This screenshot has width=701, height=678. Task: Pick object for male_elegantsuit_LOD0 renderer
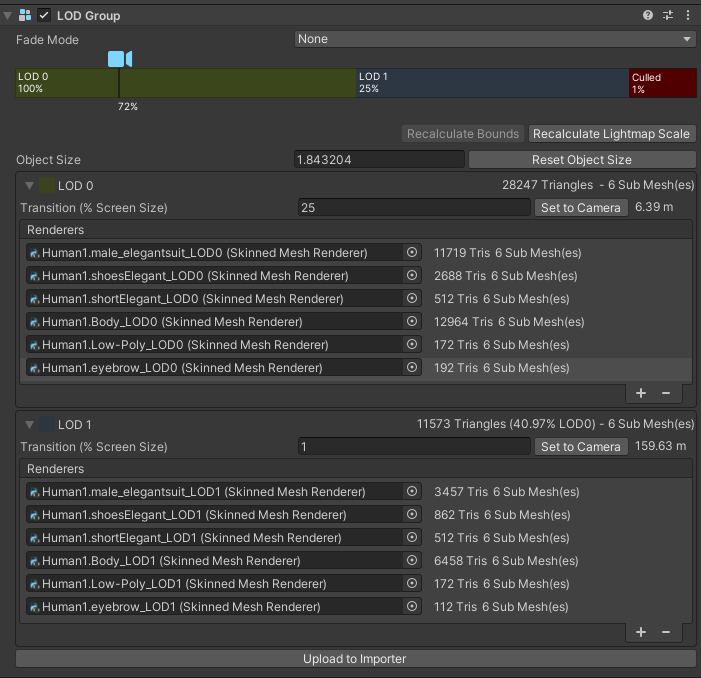411,253
